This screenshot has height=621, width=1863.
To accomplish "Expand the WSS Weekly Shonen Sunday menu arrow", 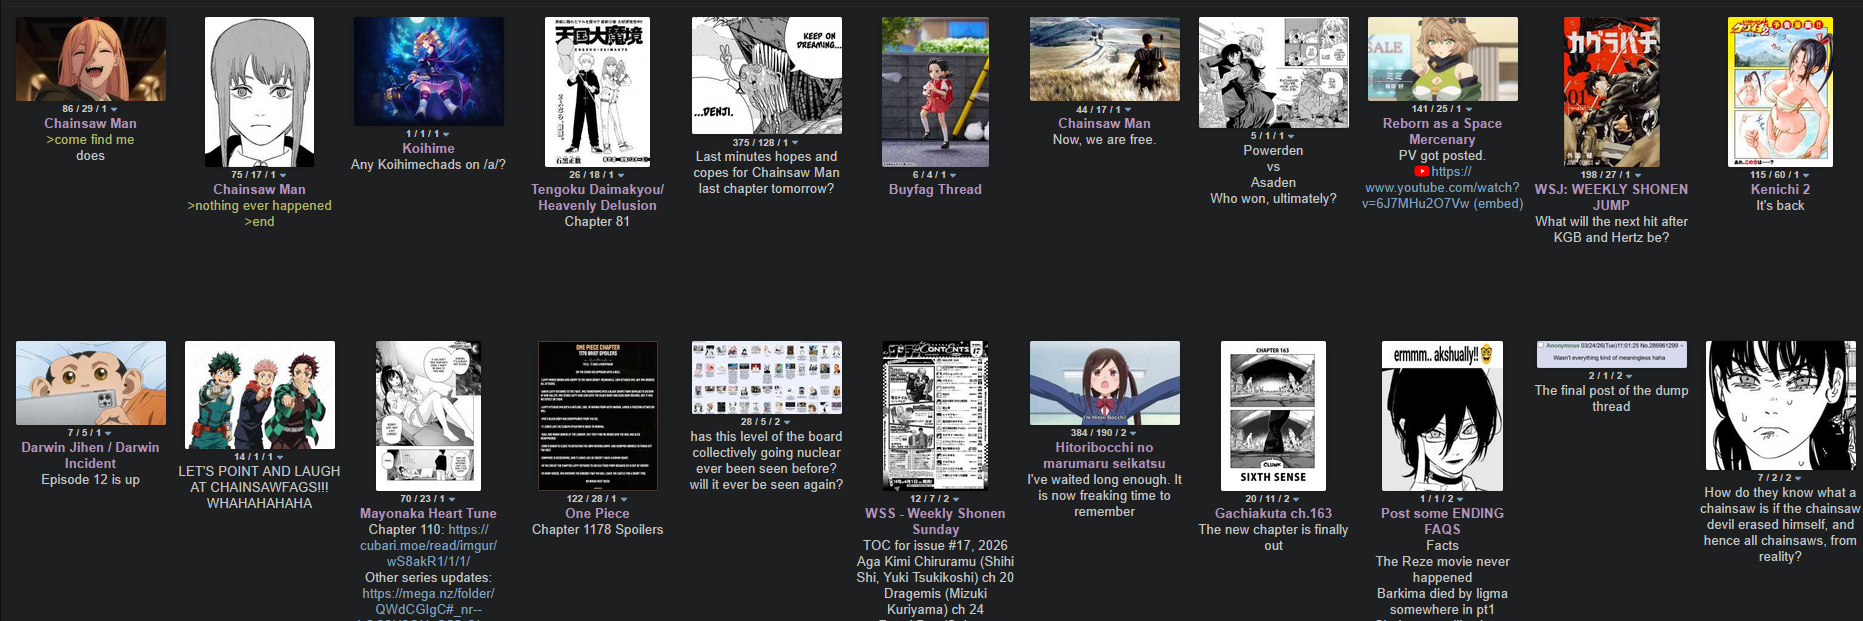I will pos(957,499).
